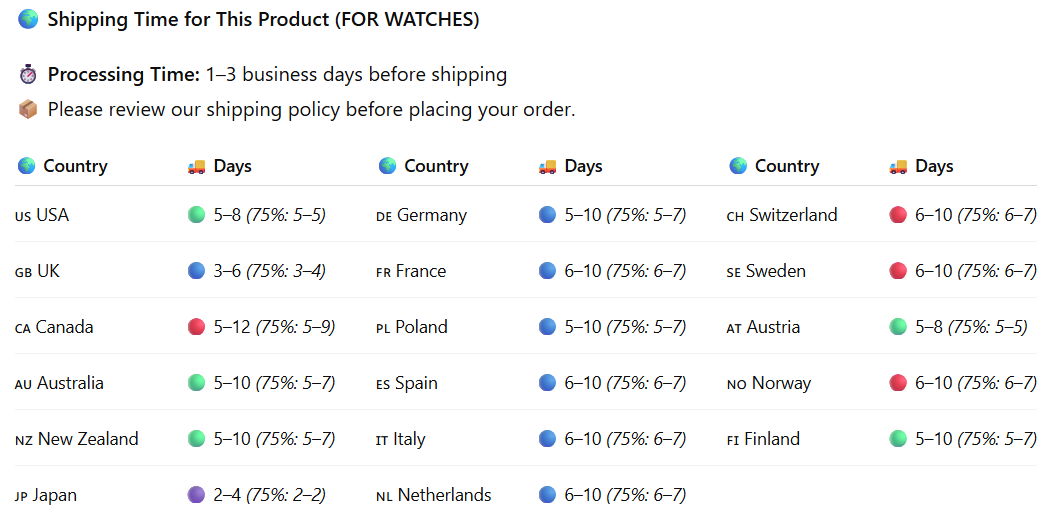Click the shipping policy reminder text
Image resolution: width=1061 pixels, height=525 pixels.
tap(311, 109)
